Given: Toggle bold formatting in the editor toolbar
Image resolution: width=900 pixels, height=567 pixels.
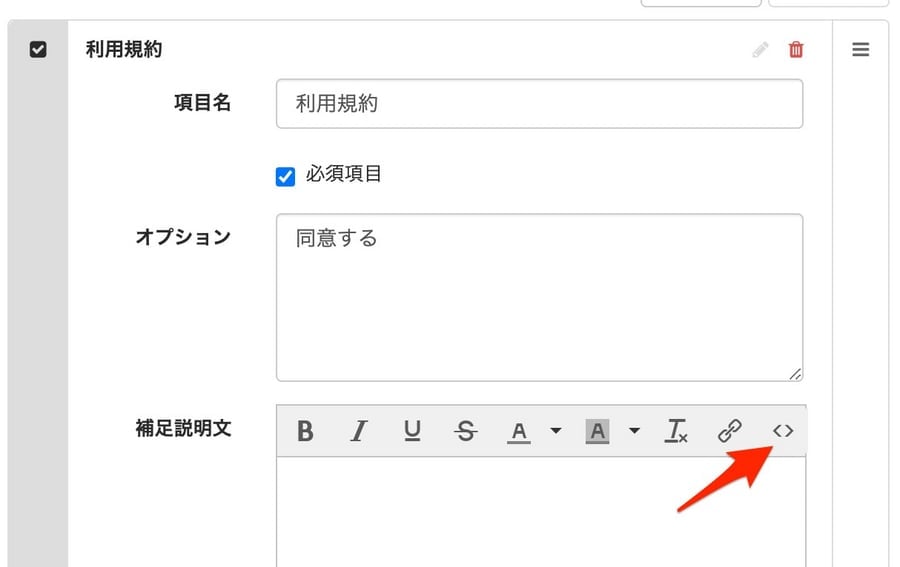Looking at the screenshot, I should 306,431.
